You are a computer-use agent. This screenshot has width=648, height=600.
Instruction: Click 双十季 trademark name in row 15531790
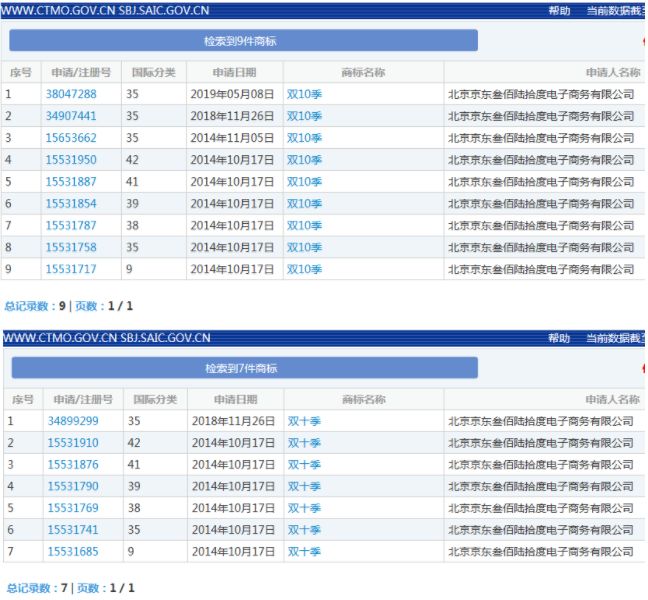pyautogui.click(x=304, y=486)
